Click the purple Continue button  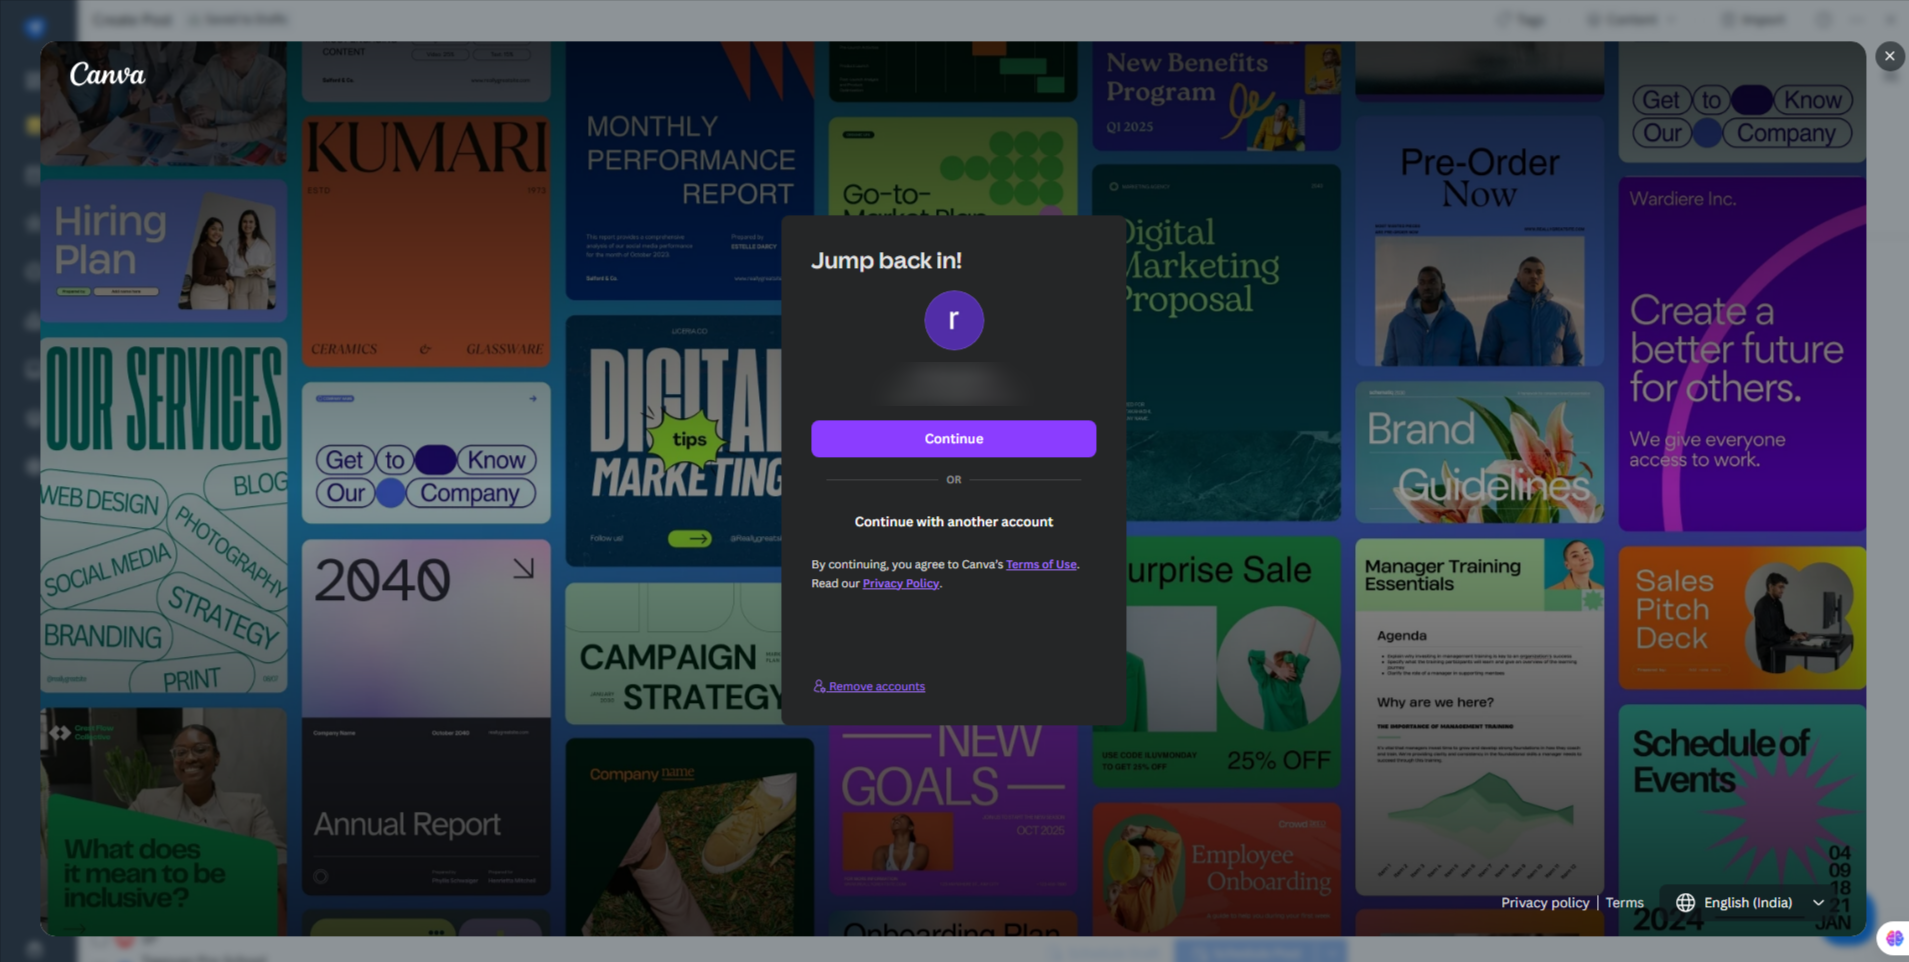coord(953,439)
